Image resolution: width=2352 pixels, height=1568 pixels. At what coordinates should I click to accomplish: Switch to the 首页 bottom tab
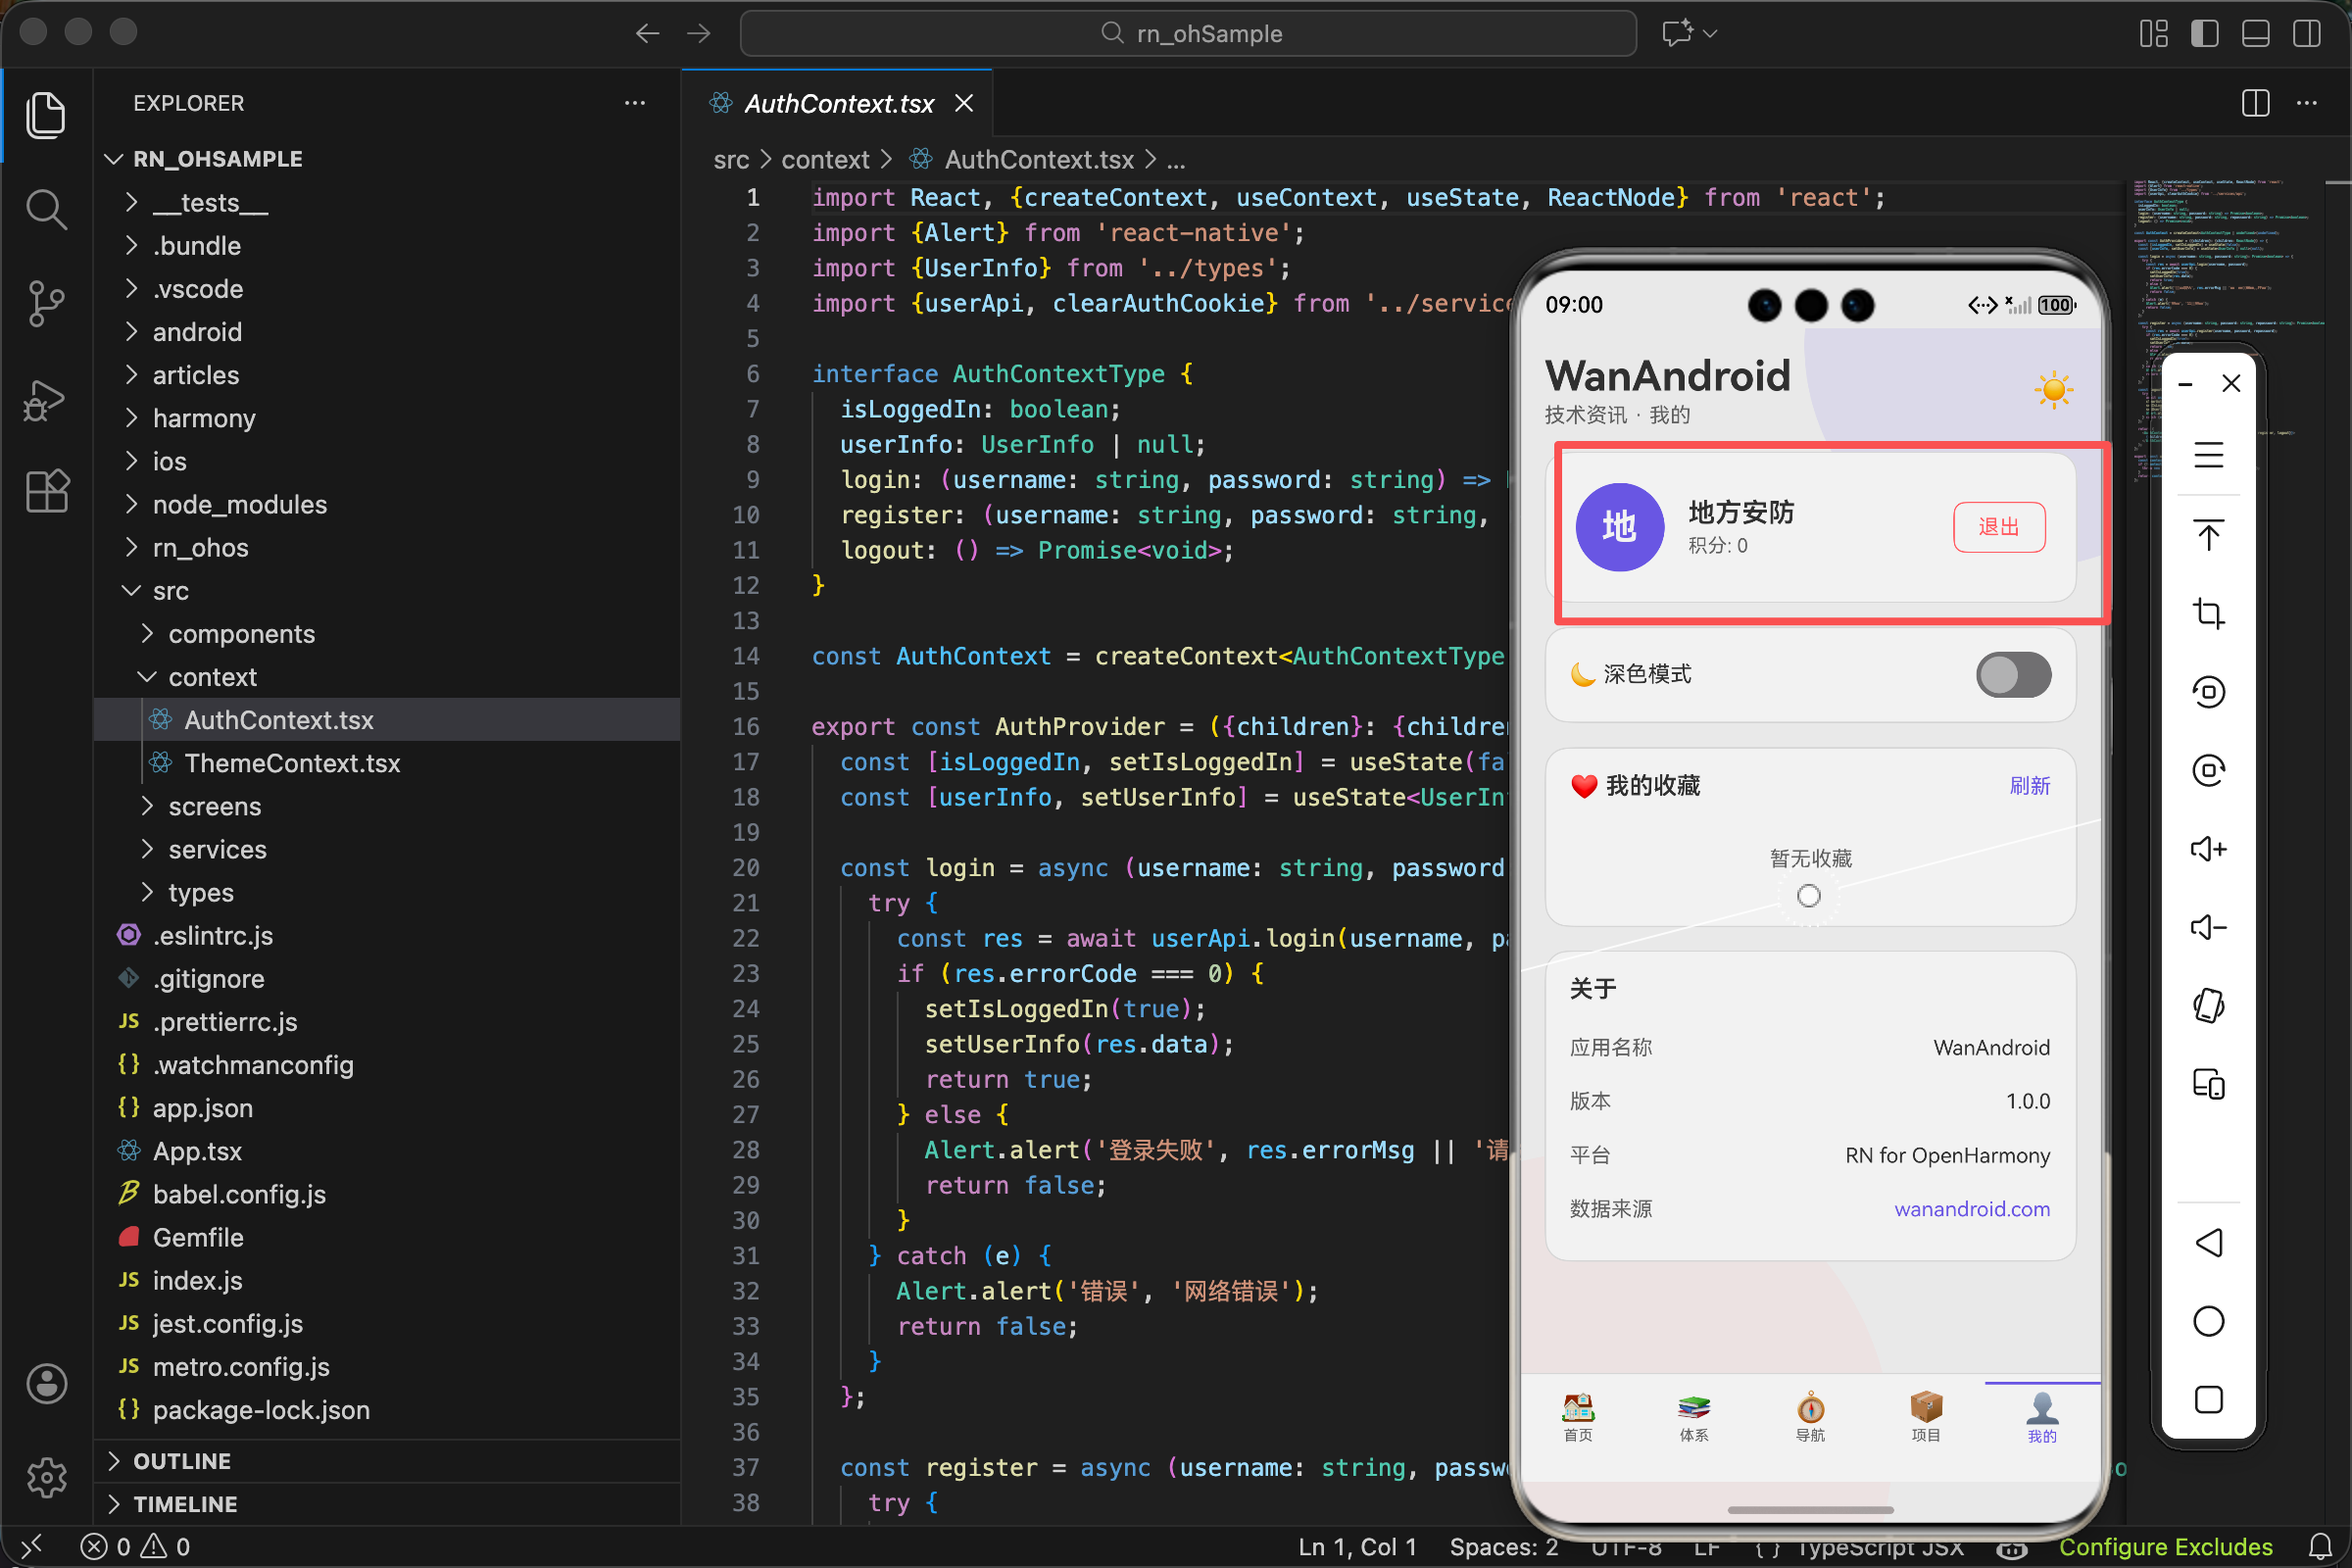[x=1577, y=1416]
